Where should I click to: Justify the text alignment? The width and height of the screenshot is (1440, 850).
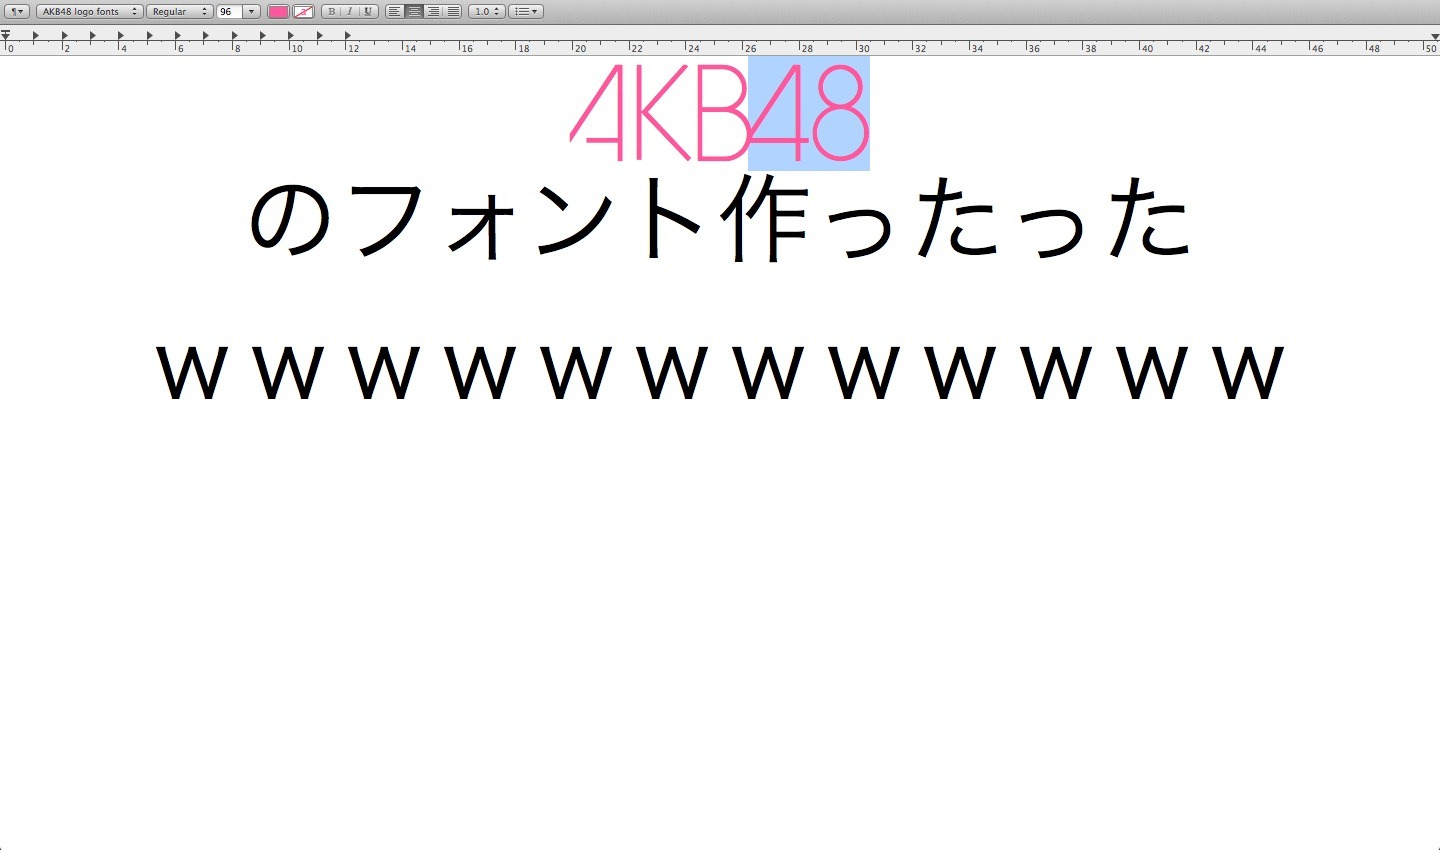(x=452, y=12)
